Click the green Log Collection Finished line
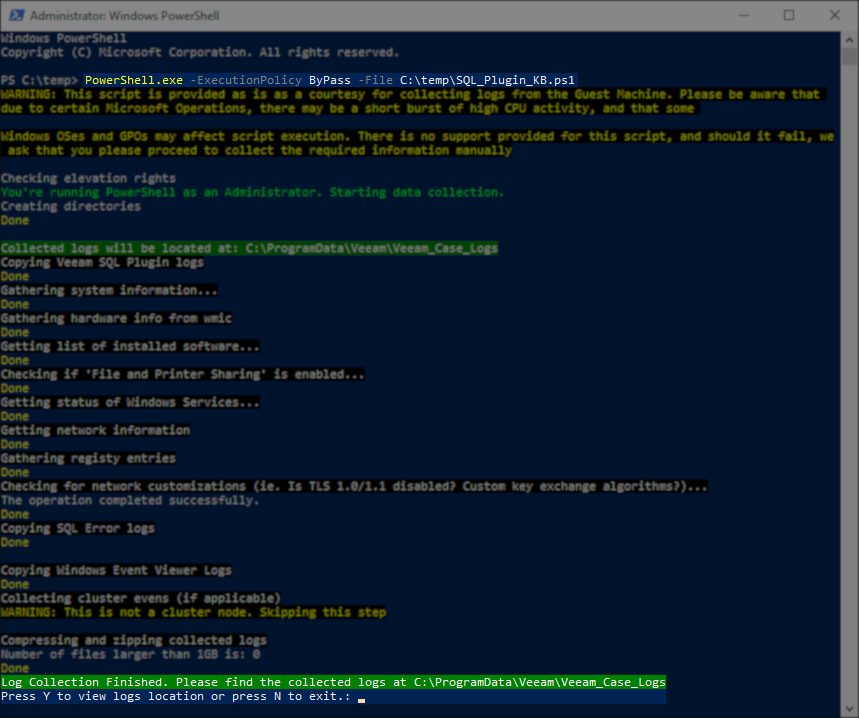 point(330,681)
